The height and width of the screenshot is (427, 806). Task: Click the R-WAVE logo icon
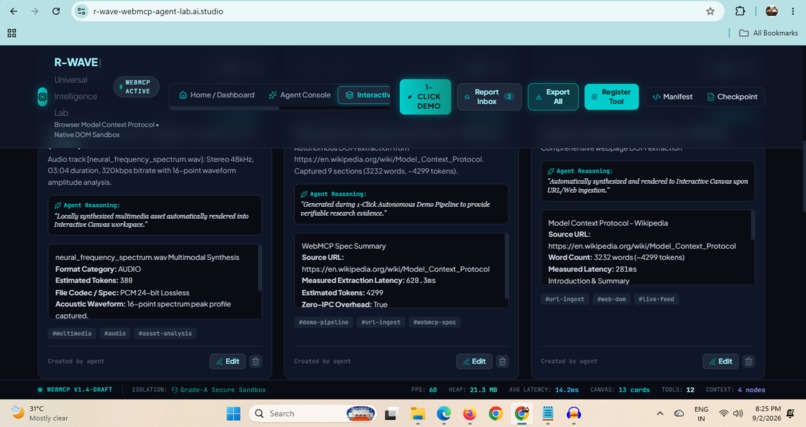[43, 97]
